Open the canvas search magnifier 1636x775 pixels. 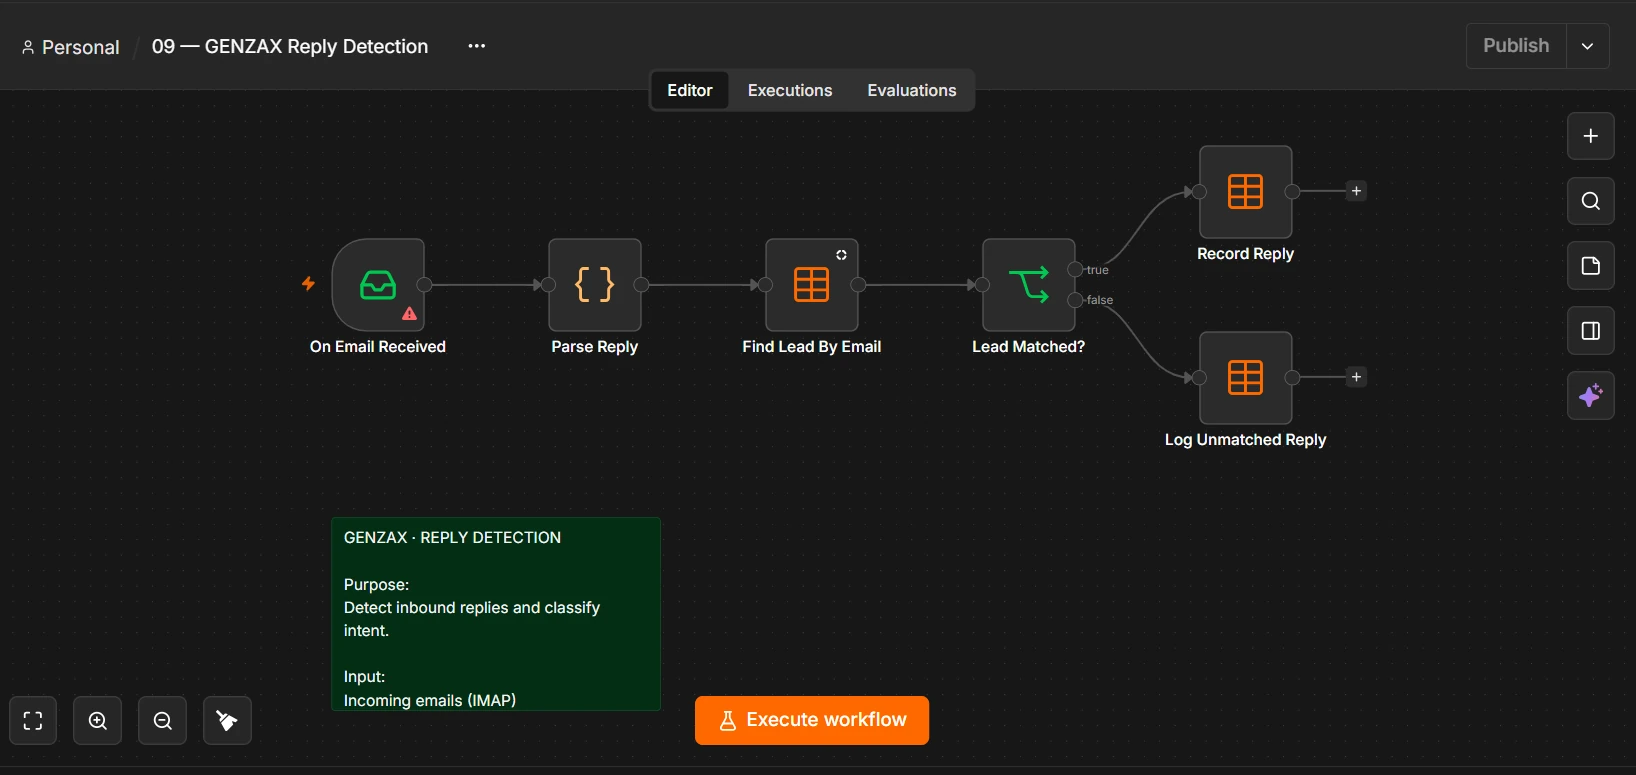click(x=1591, y=201)
